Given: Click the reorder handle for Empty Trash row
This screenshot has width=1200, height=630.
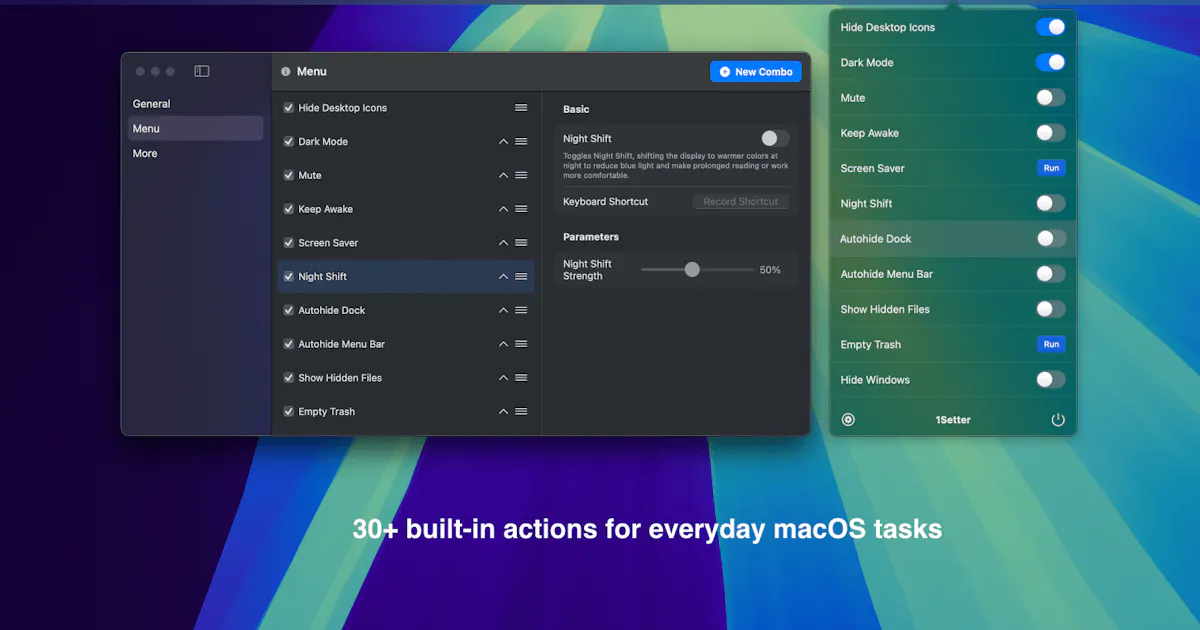Looking at the screenshot, I should 521,412.
